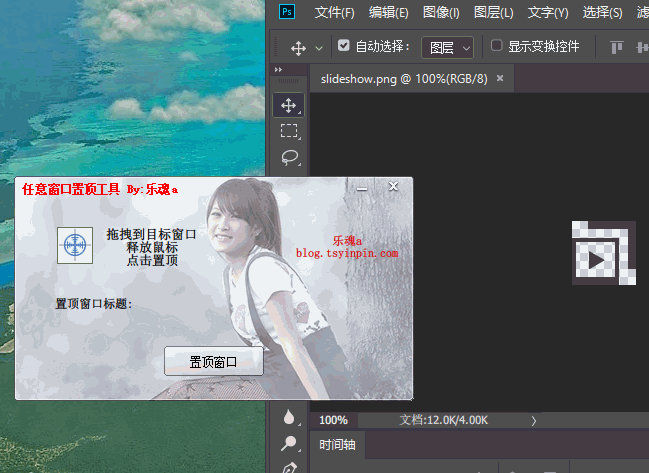Image resolution: width=649 pixels, height=473 pixels.
Task: Enable the 显示变换控件 checkbox
Action: pyautogui.click(x=496, y=45)
